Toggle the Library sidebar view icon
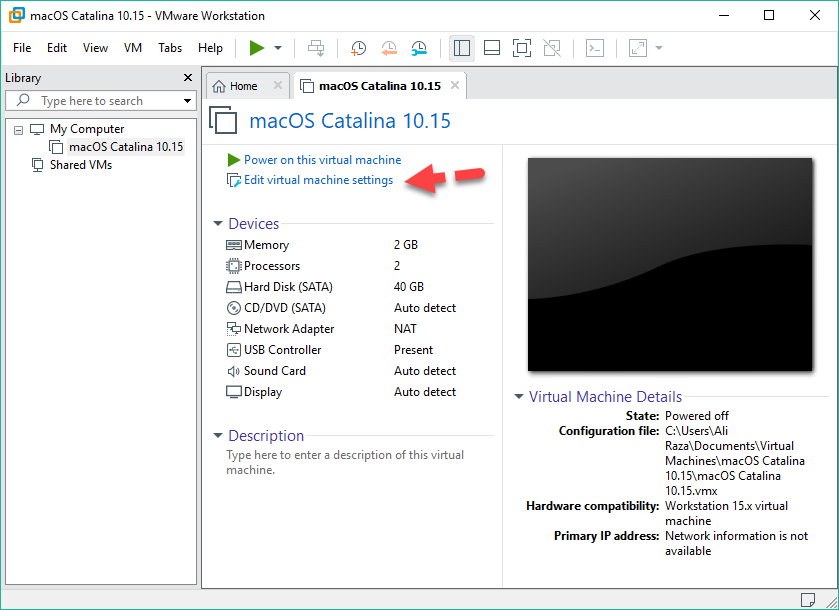Screen dimensions: 839x610 (461, 48)
